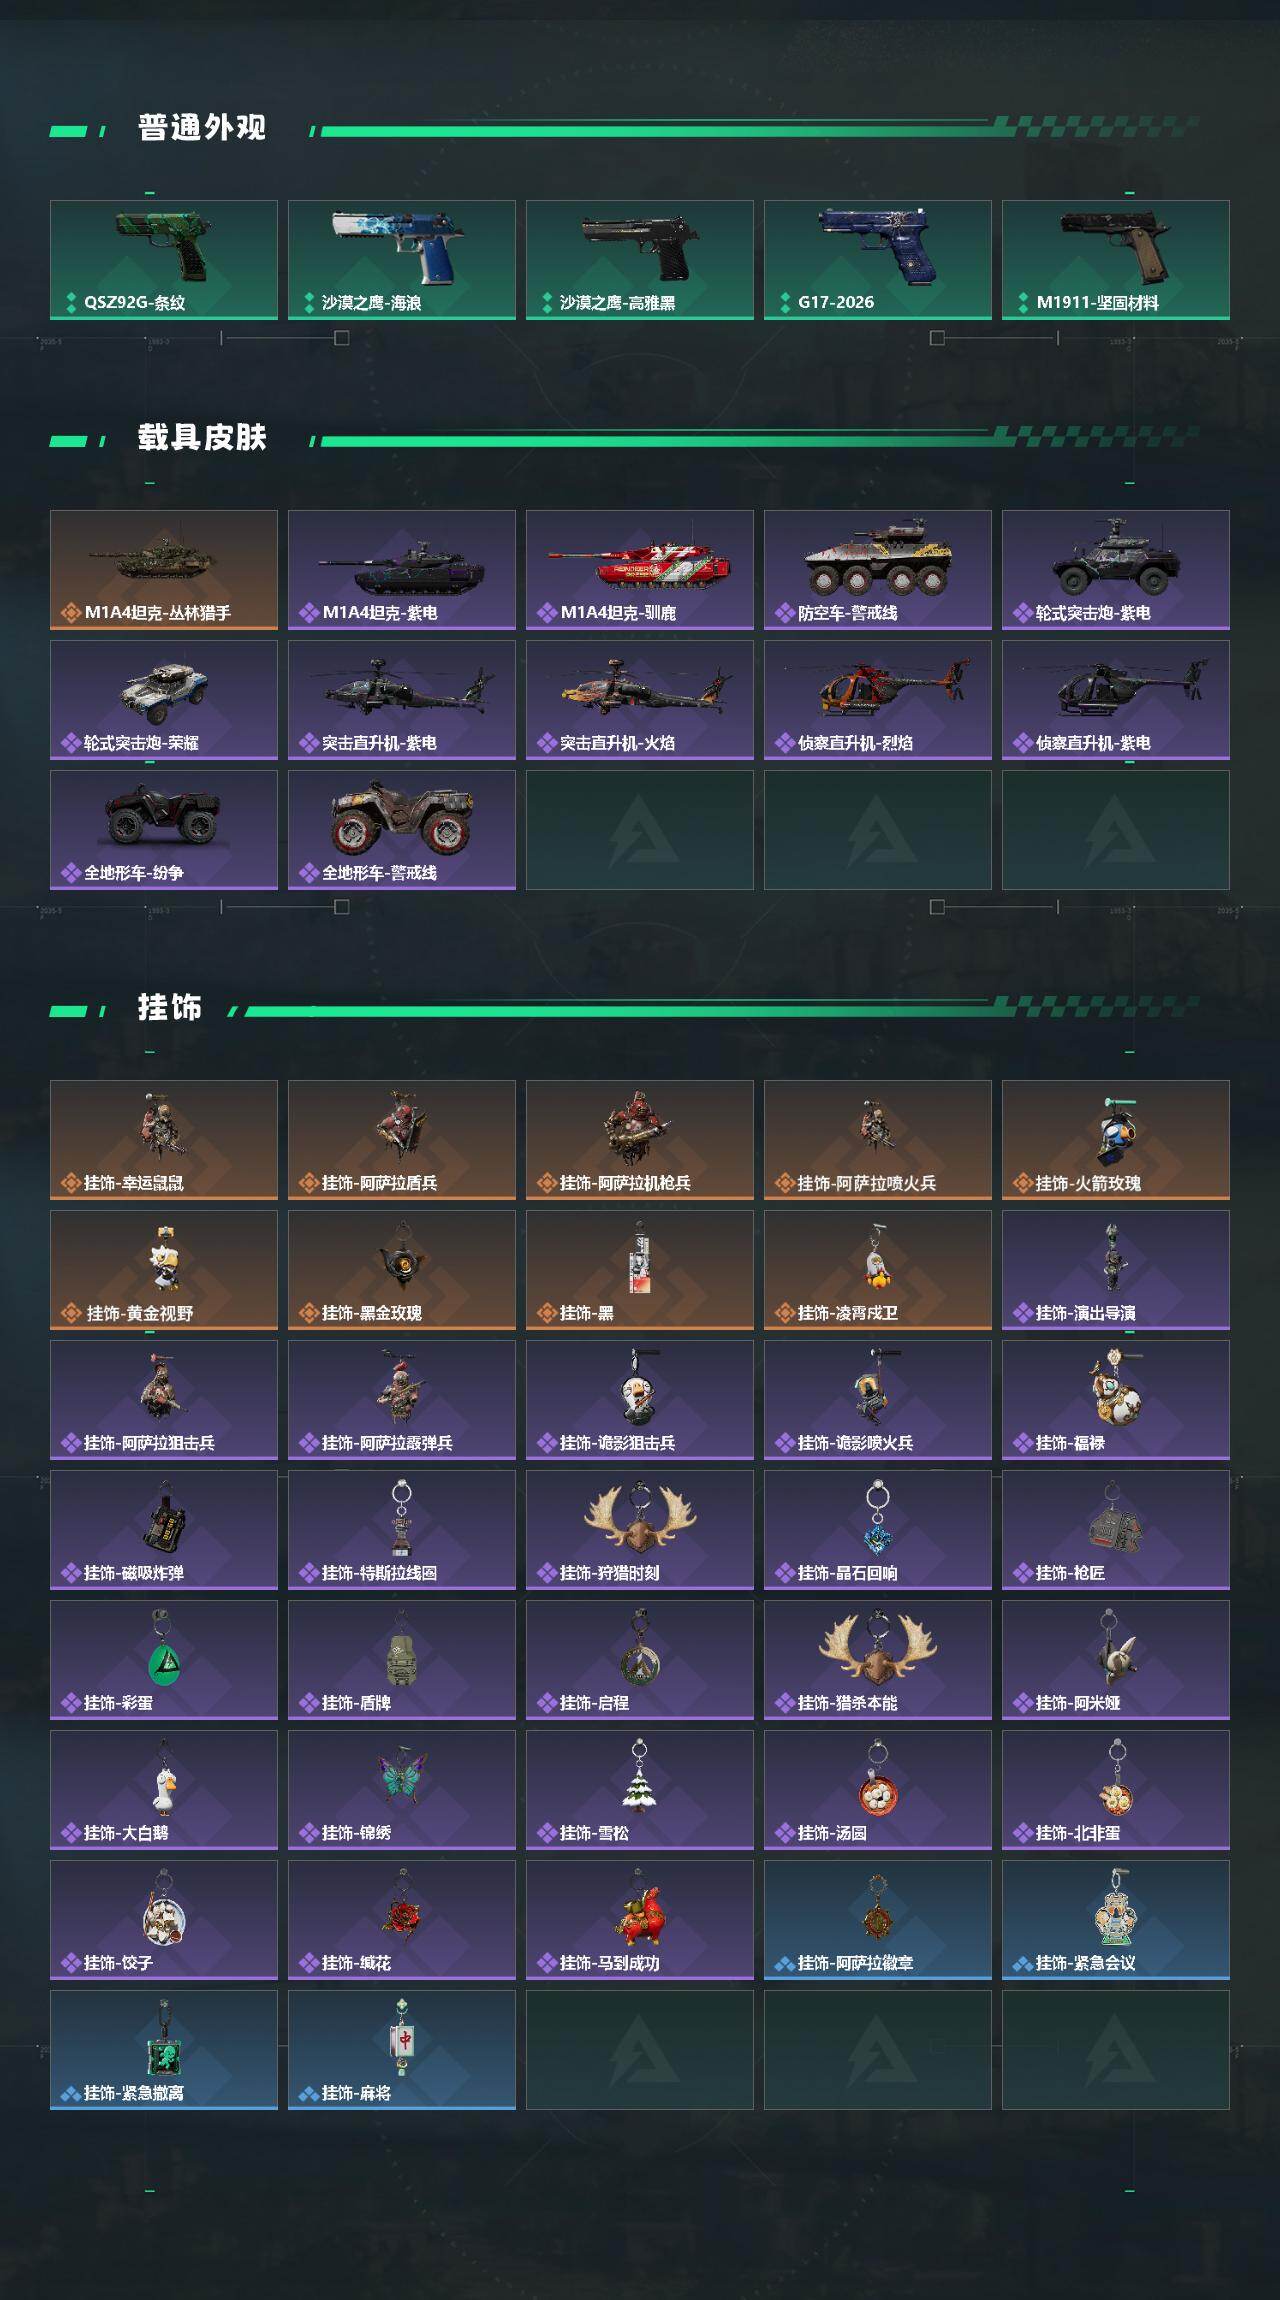This screenshot has height=2300, width=1280.
Task: Select the 挂饰-火箭玫瑰 charm
Action: pos(1116,1140)
